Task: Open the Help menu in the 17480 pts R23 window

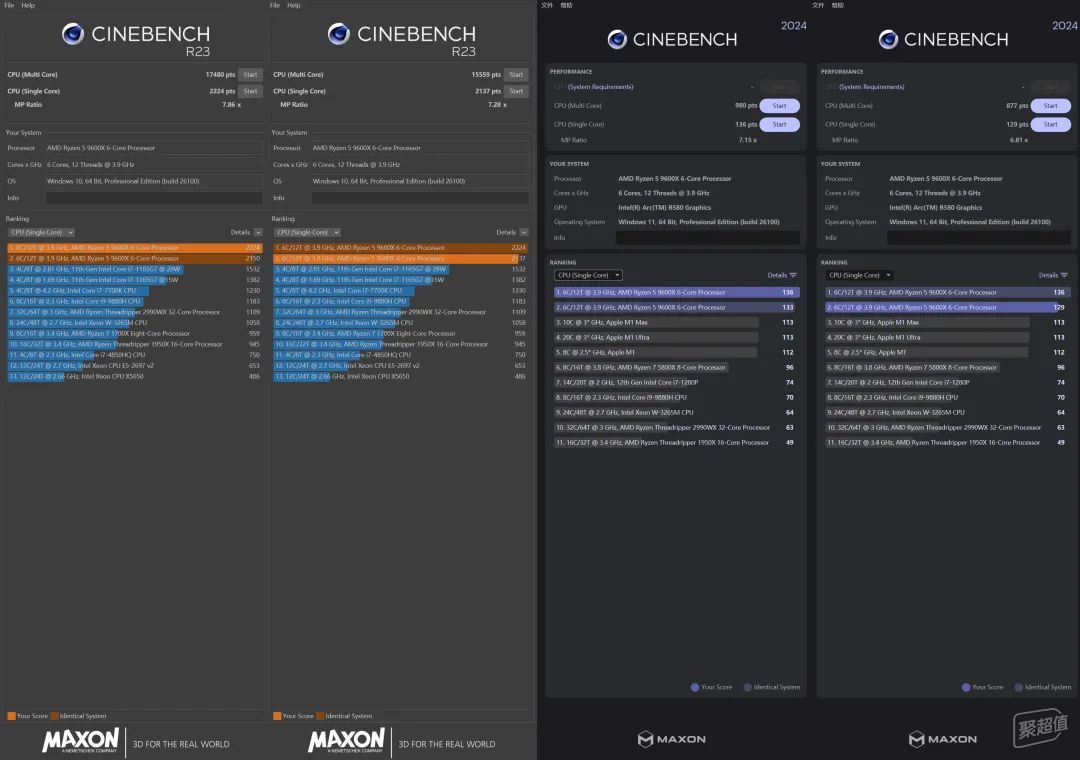Action: (x=28, y=5)
